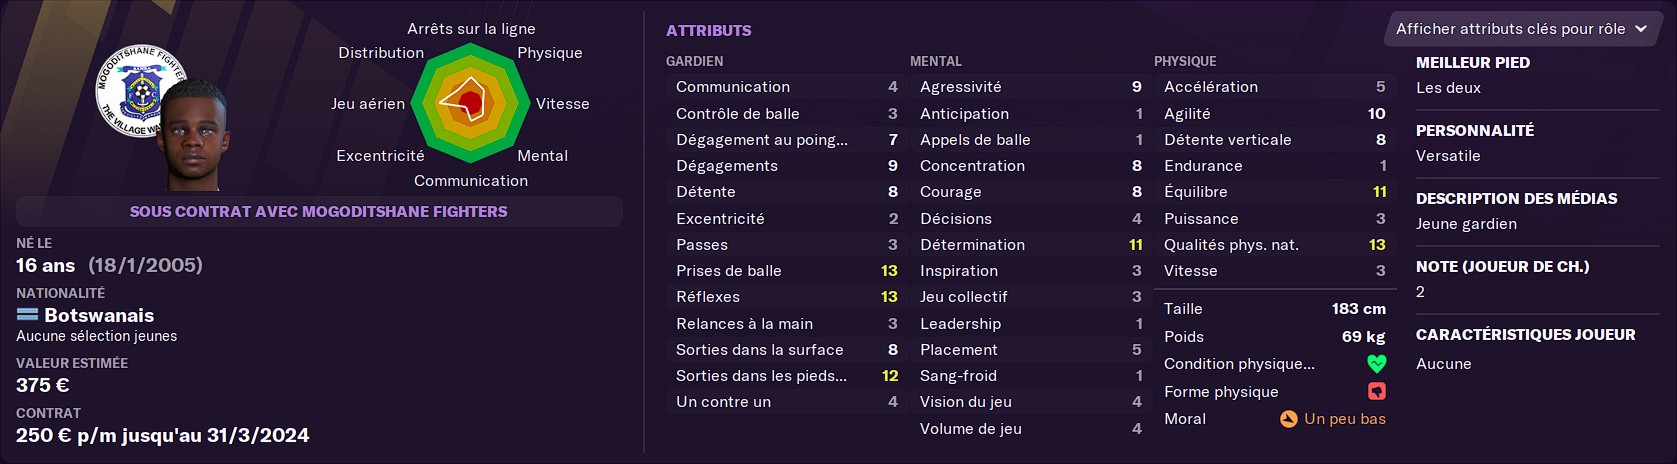
Task: Open the Sous contrat avec Mogoditshane Fighters link
Action: point(318,211)
